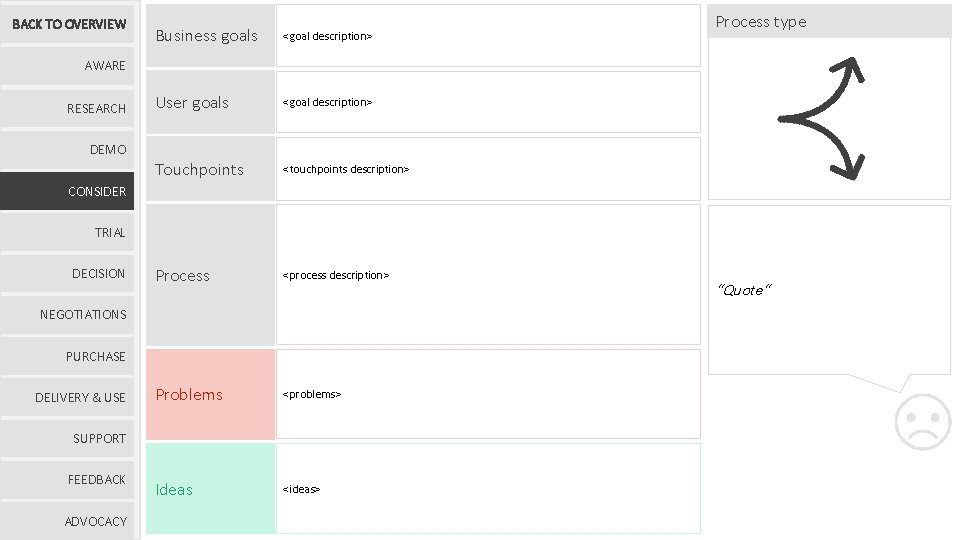Open the NEGOTIATIONS stage tab
This screenshot has height=540, width=960.
click(69, 315)
